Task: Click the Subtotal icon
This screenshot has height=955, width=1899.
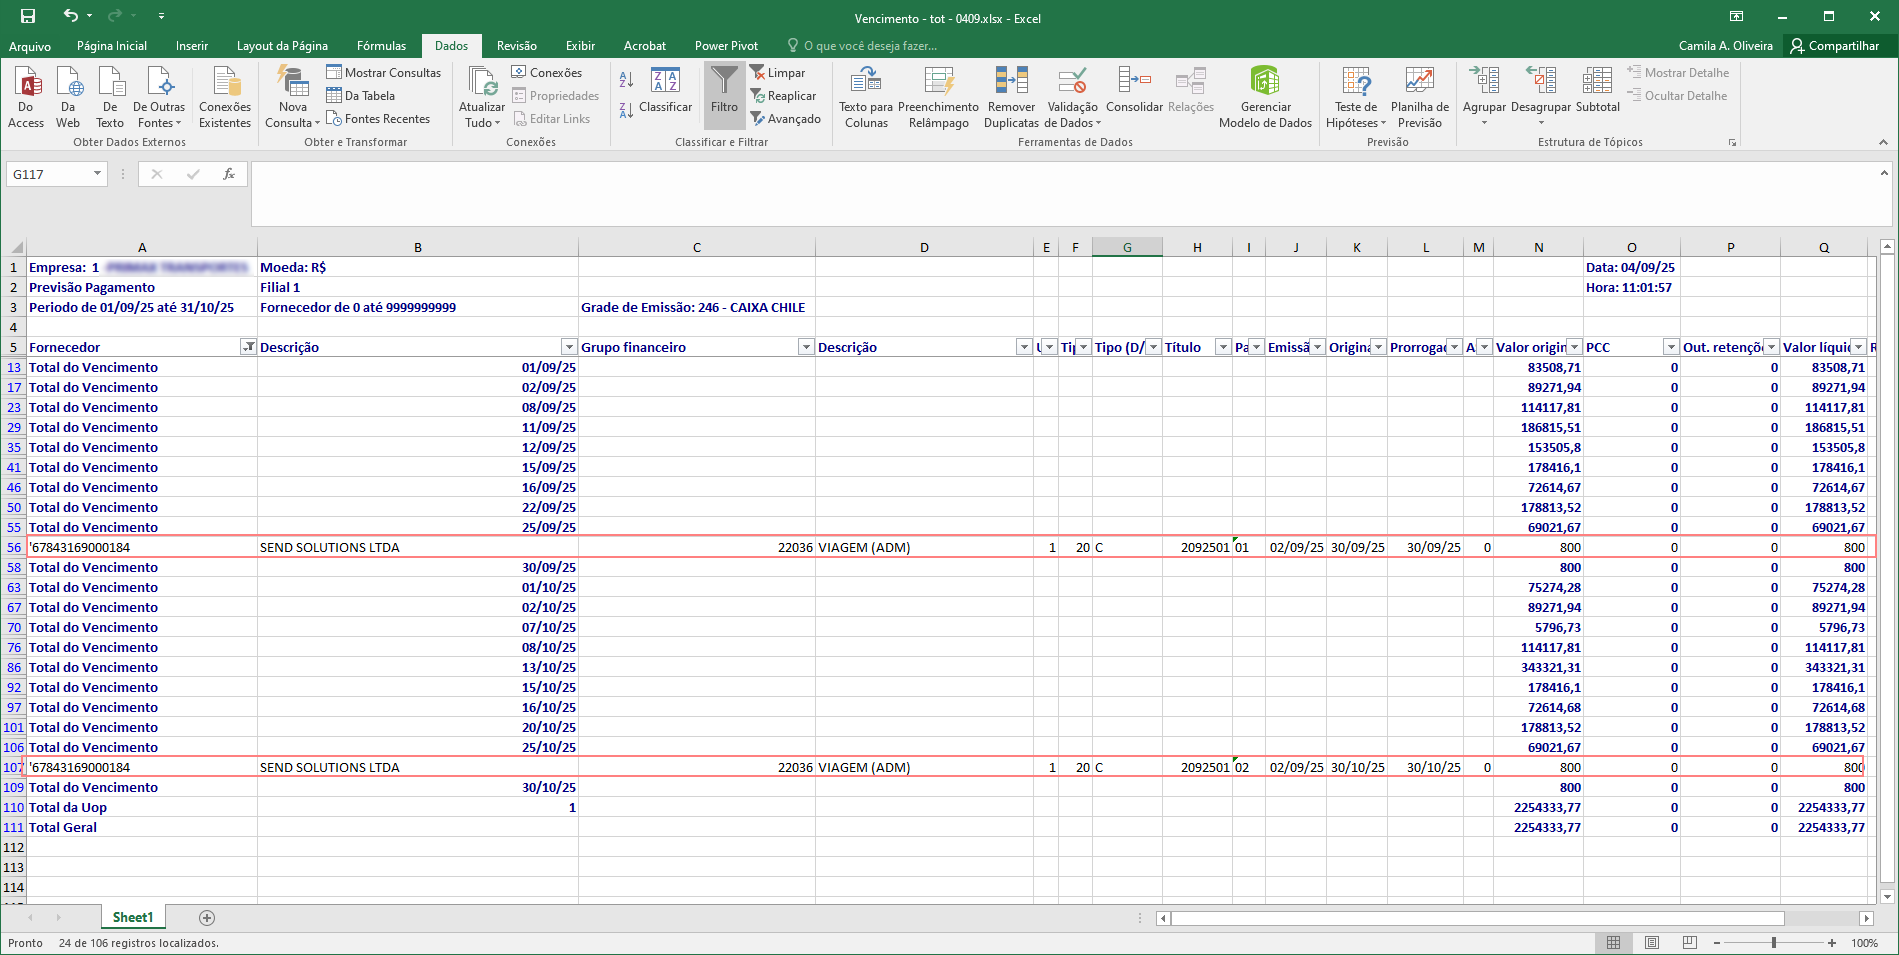Action: (1597, 82)
